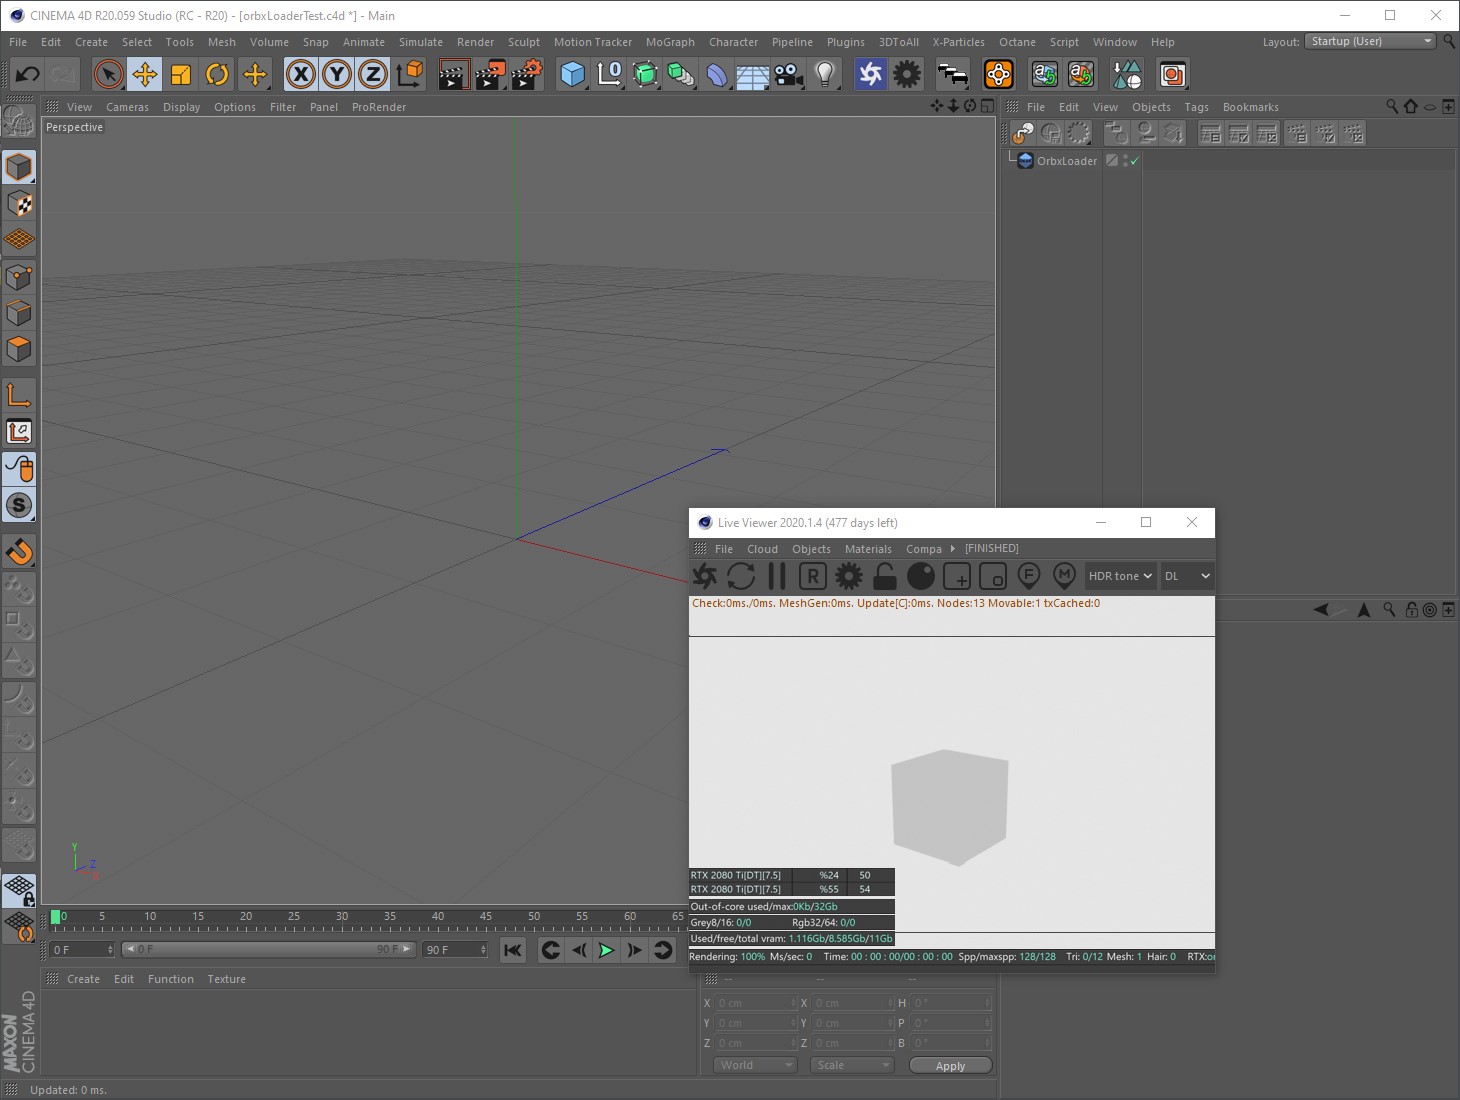Open the Simulate menu

(x=421, y=42)
